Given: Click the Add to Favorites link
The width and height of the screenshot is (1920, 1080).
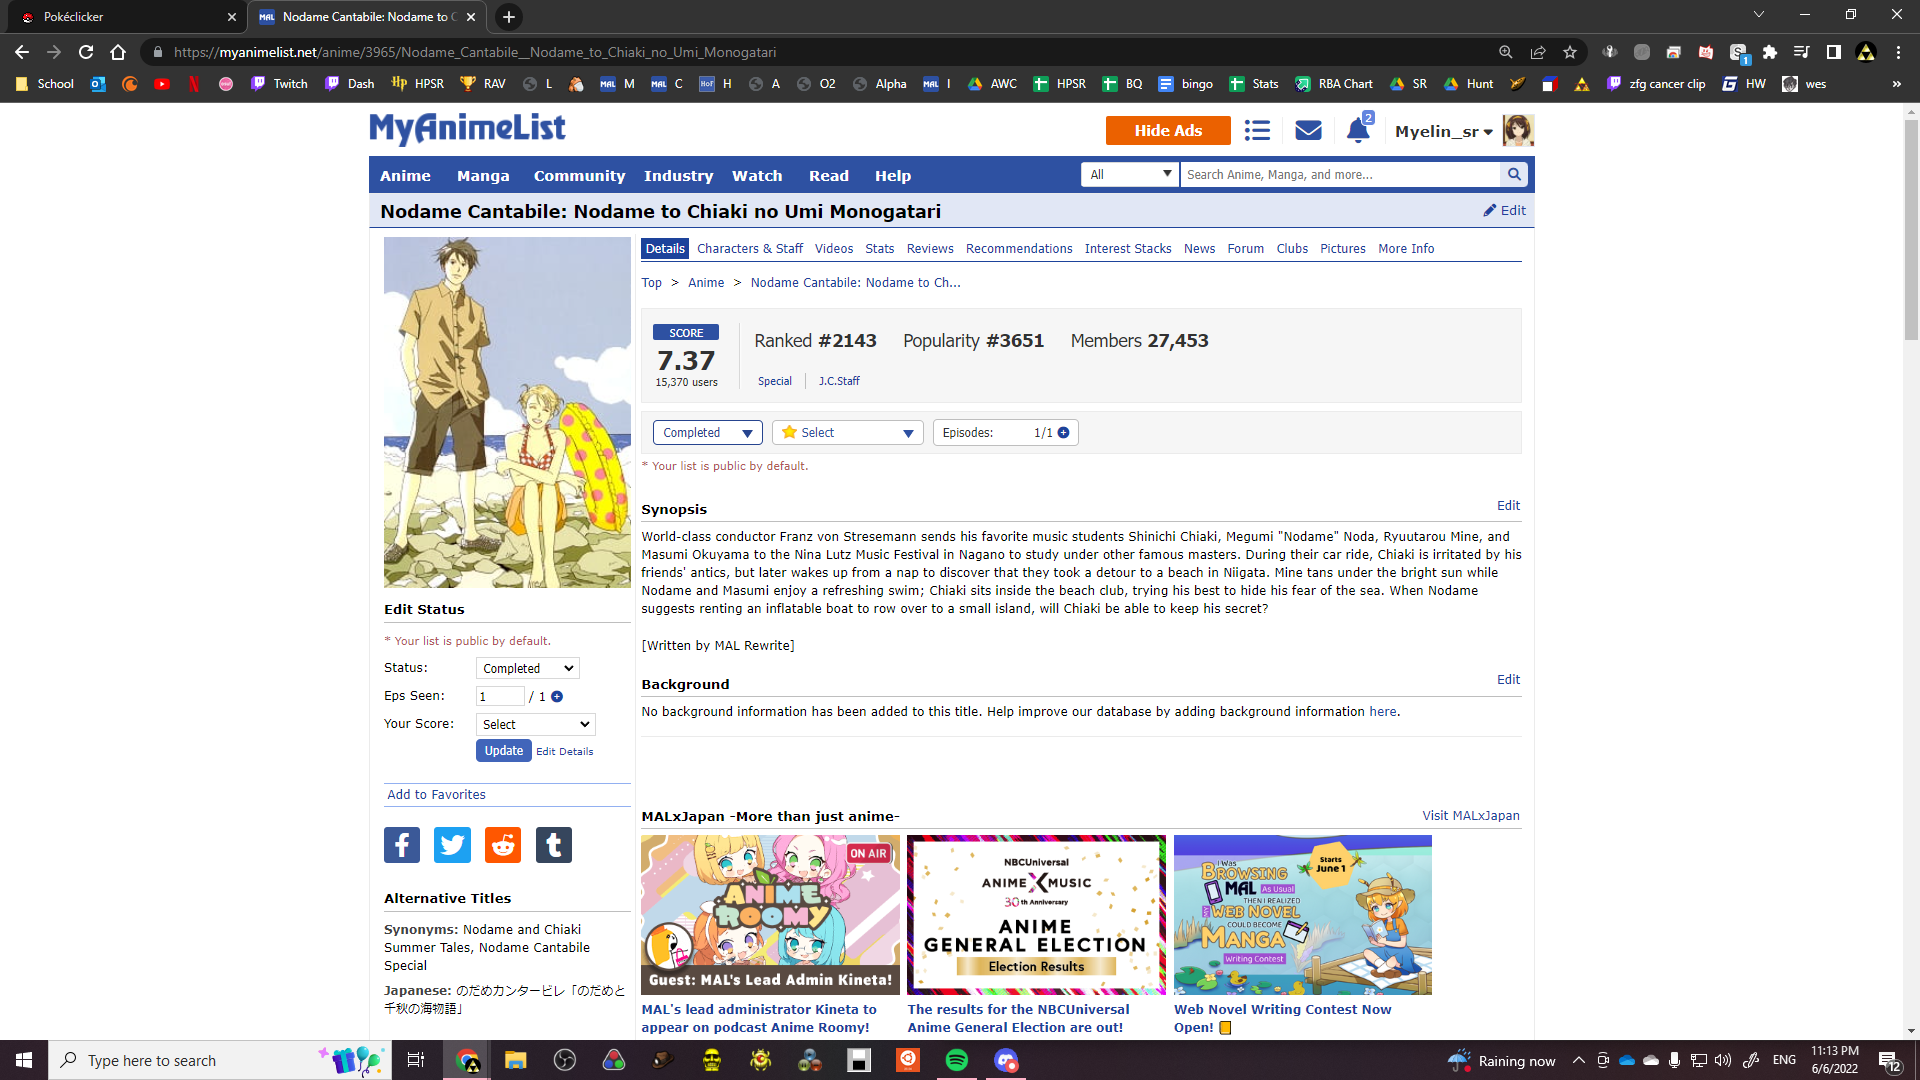Looking at the screenshot, I should [436, 795].
